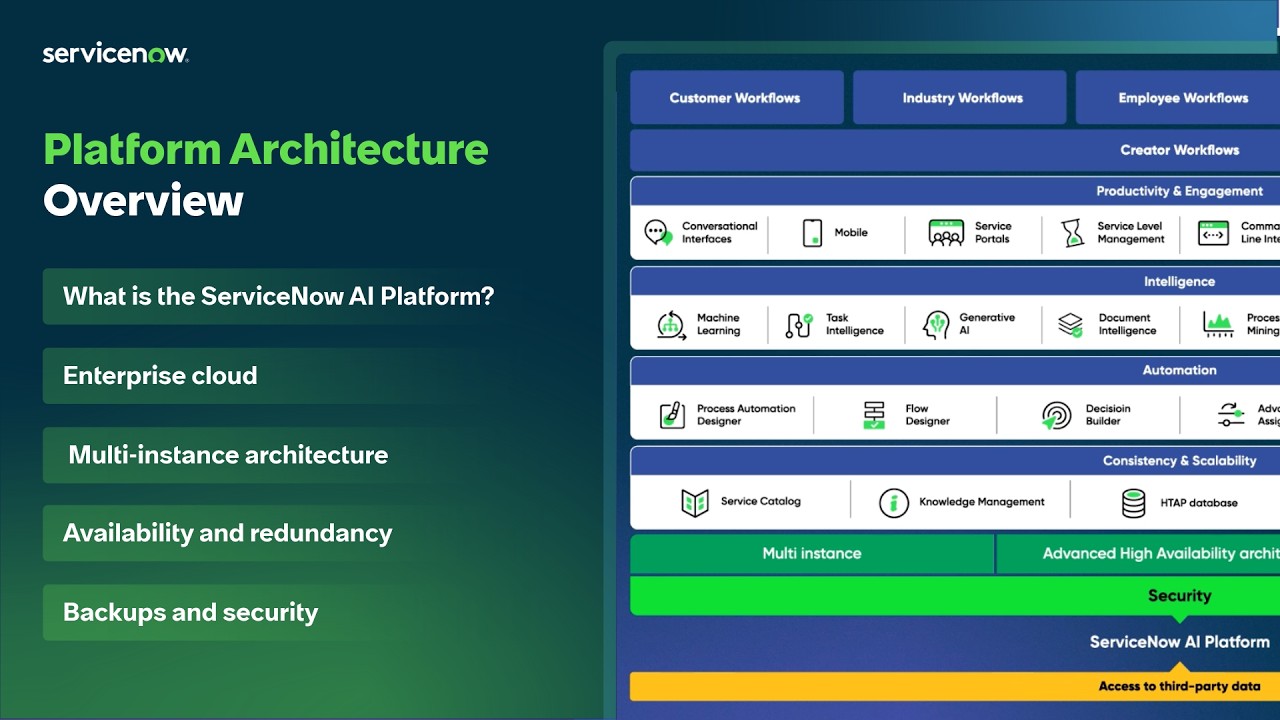Click the 'Flow Designer' label text
Image resolution: width=1280 pixels, height=720 pixels.
[927, 415]
